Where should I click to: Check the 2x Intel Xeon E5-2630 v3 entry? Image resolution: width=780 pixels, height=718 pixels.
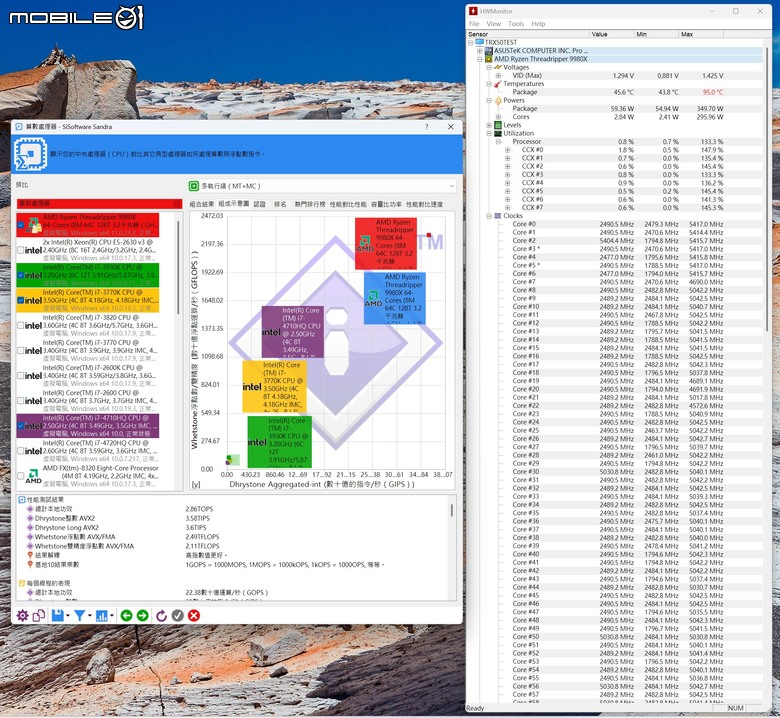click(20, 250)
